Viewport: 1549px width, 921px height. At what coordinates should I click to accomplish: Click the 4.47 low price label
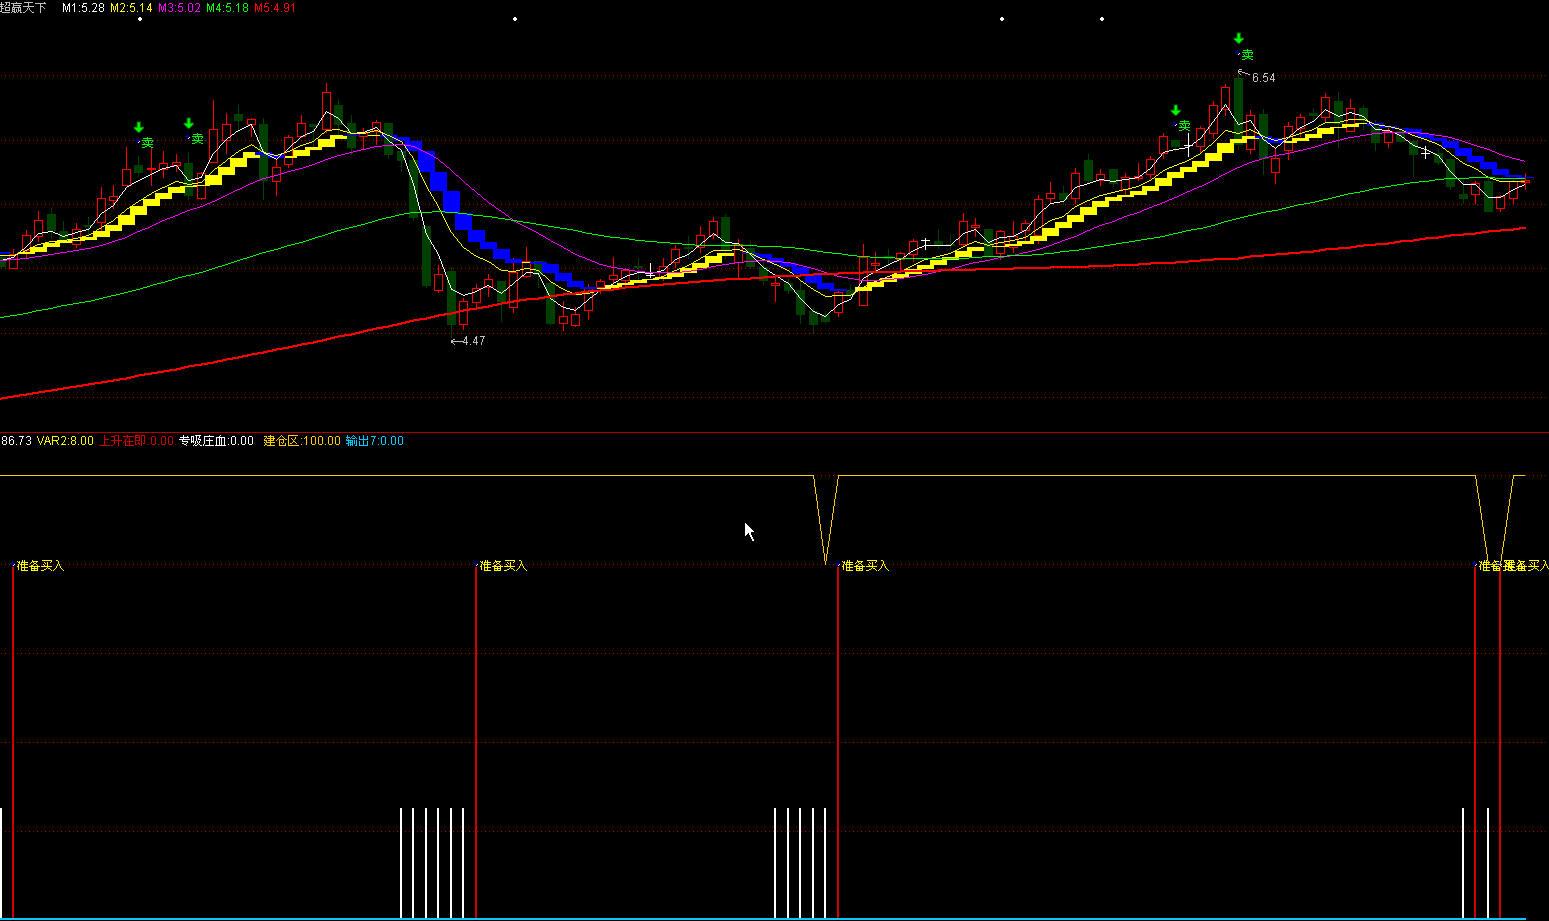coord(474,341)
